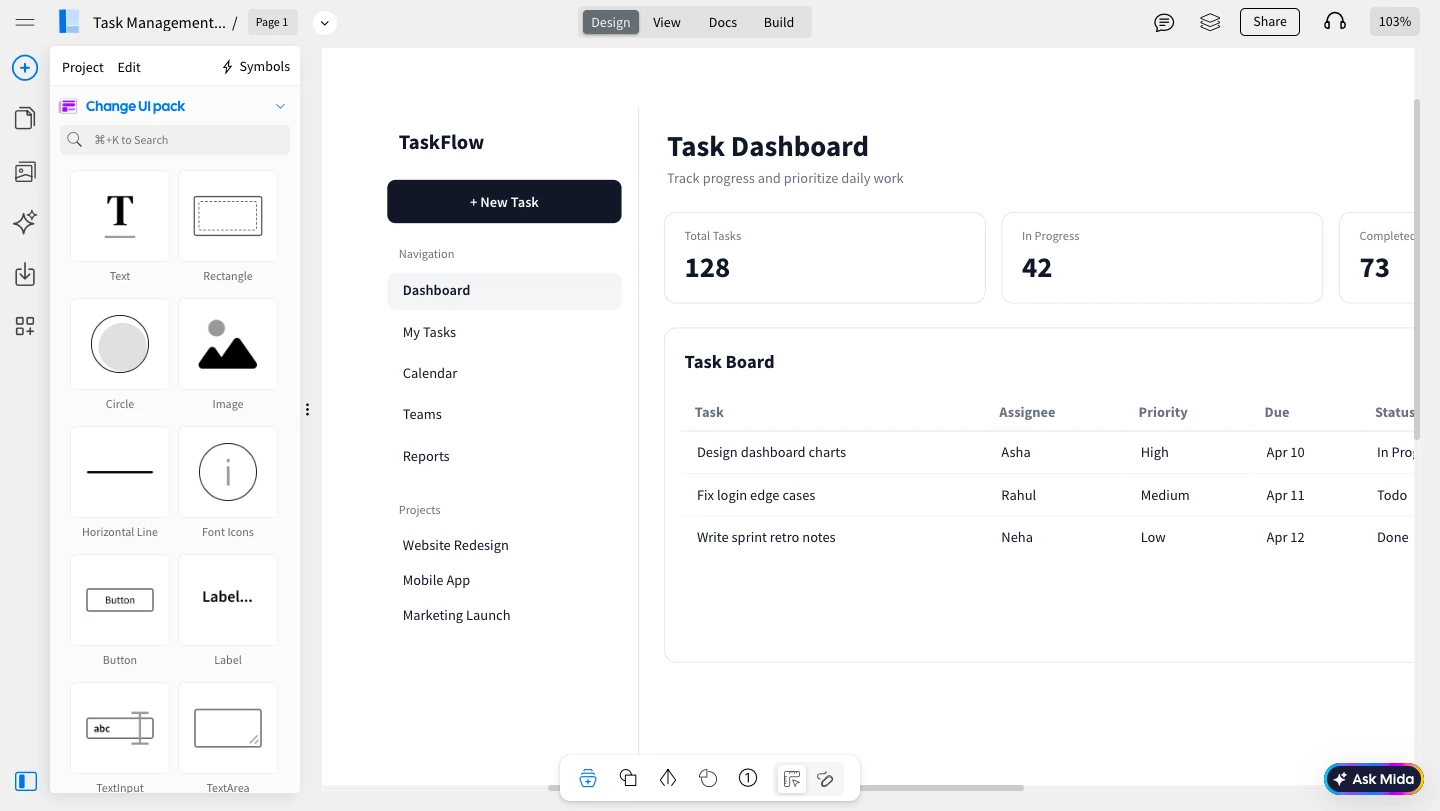Image resolution: width=1440 pixels, height=811 pixels.
Task: Click the comments speech bubble icon
Action: [1164, 22]
